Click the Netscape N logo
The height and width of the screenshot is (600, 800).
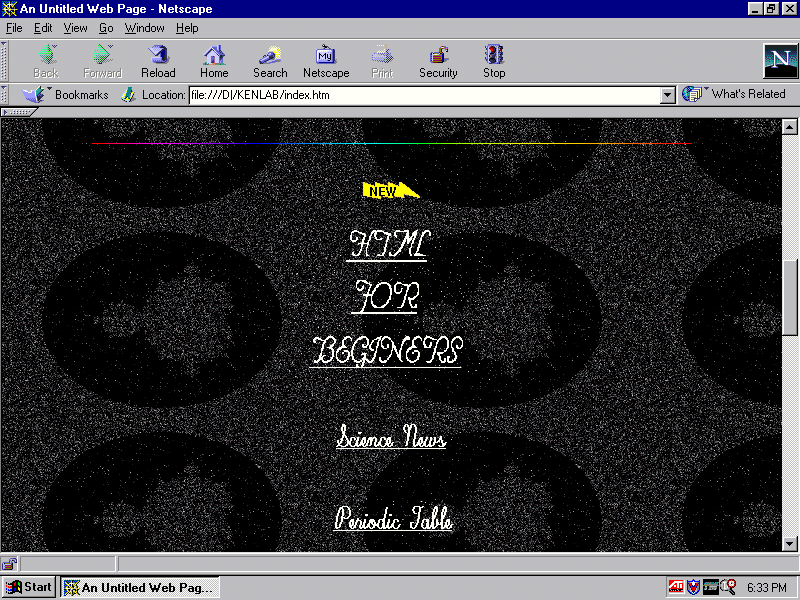780,61
